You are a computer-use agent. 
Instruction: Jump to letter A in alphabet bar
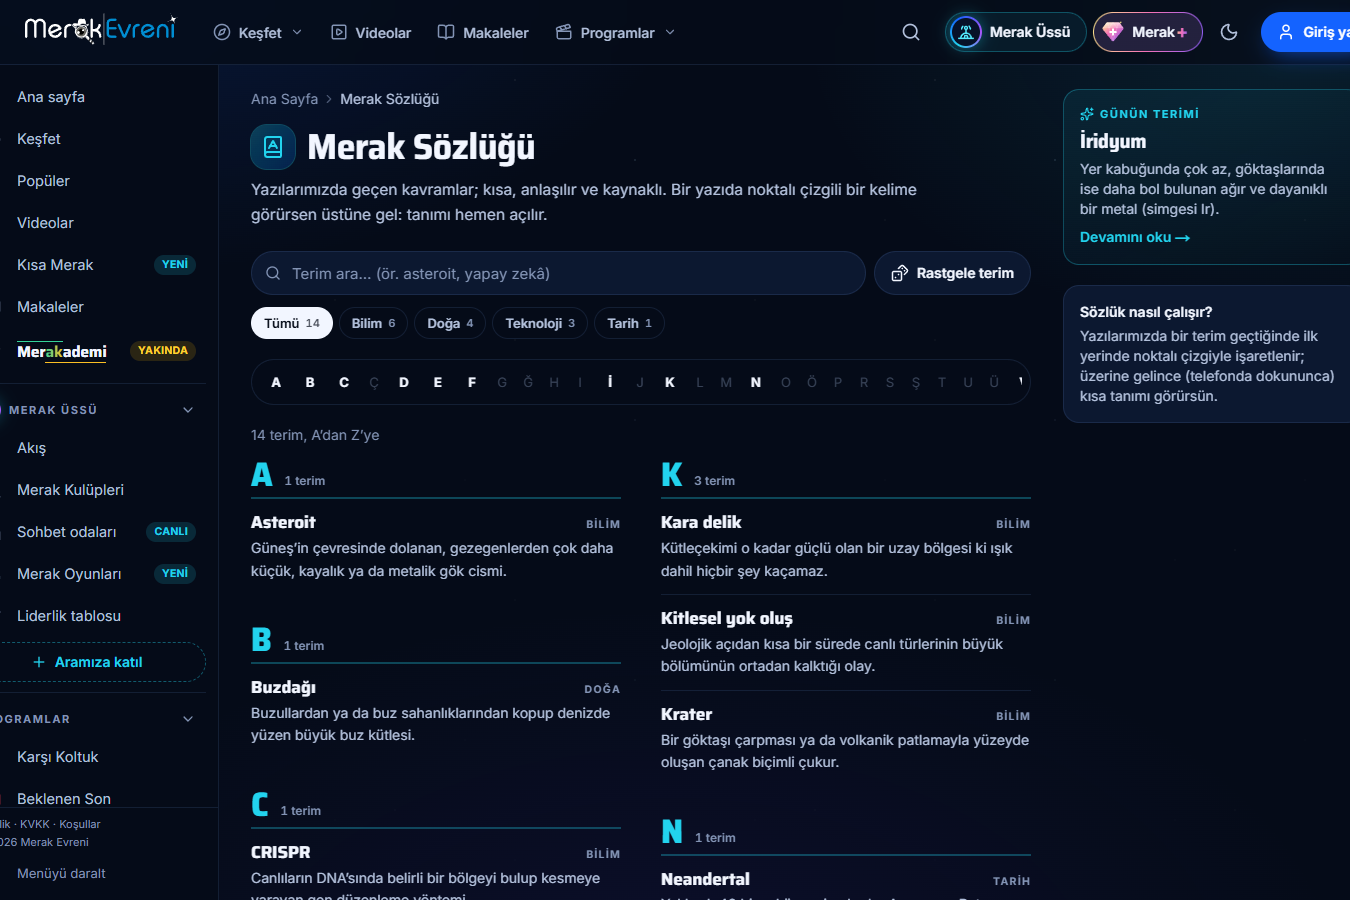coord(276,382)
